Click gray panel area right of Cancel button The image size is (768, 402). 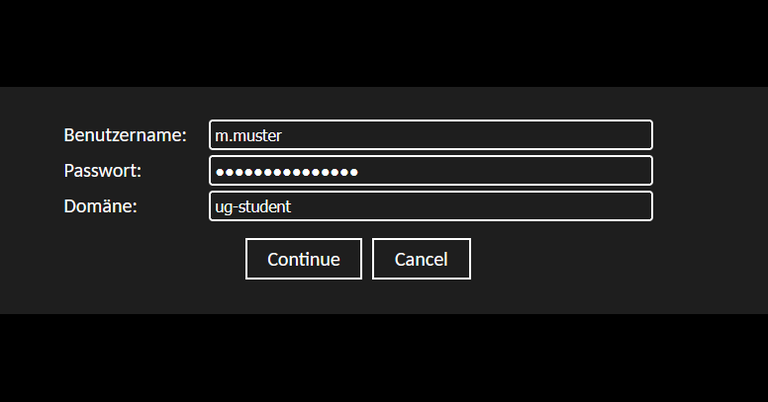point(580,260)
